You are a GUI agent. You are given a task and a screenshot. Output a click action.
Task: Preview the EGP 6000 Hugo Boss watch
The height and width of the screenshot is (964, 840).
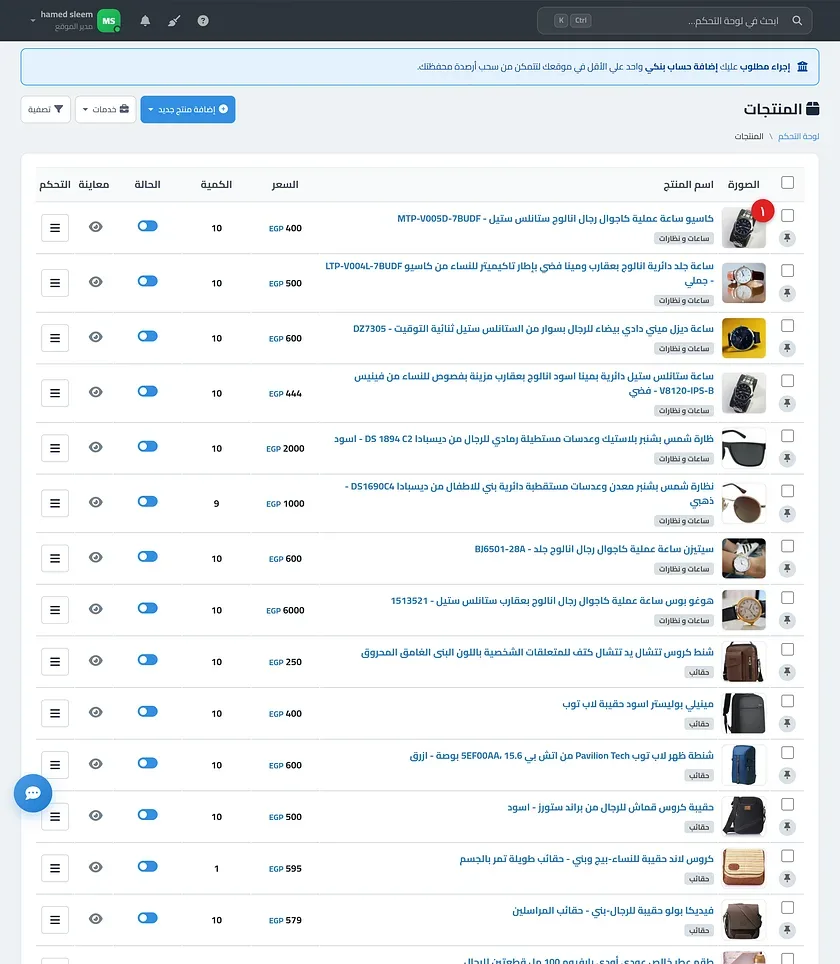tap(95, 609)
